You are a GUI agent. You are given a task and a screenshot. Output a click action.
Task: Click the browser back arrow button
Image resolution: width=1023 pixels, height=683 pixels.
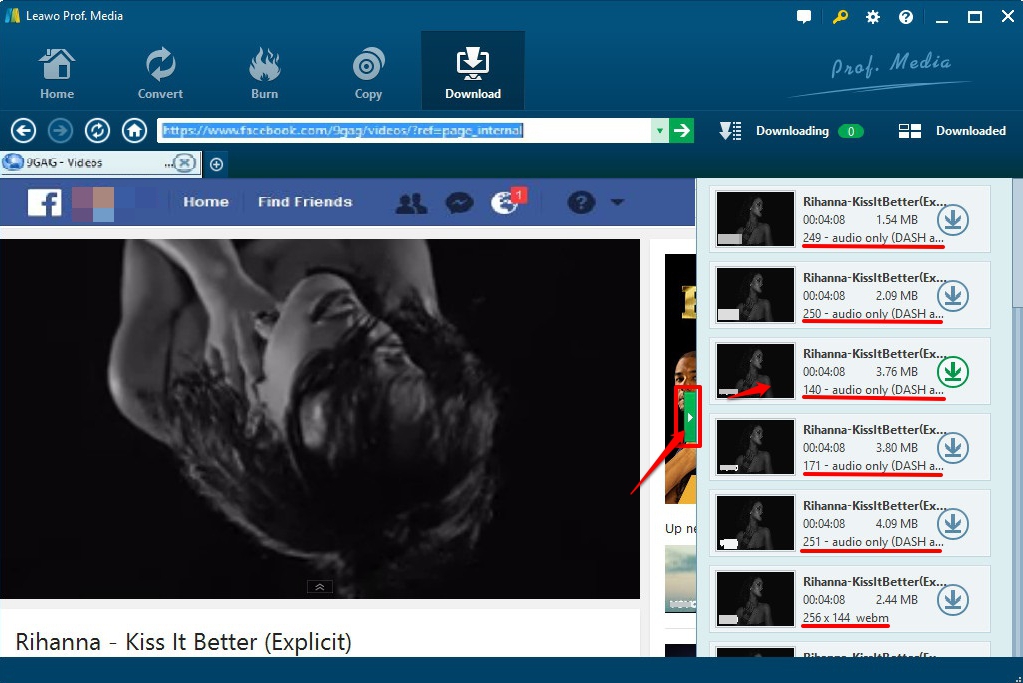23,131
